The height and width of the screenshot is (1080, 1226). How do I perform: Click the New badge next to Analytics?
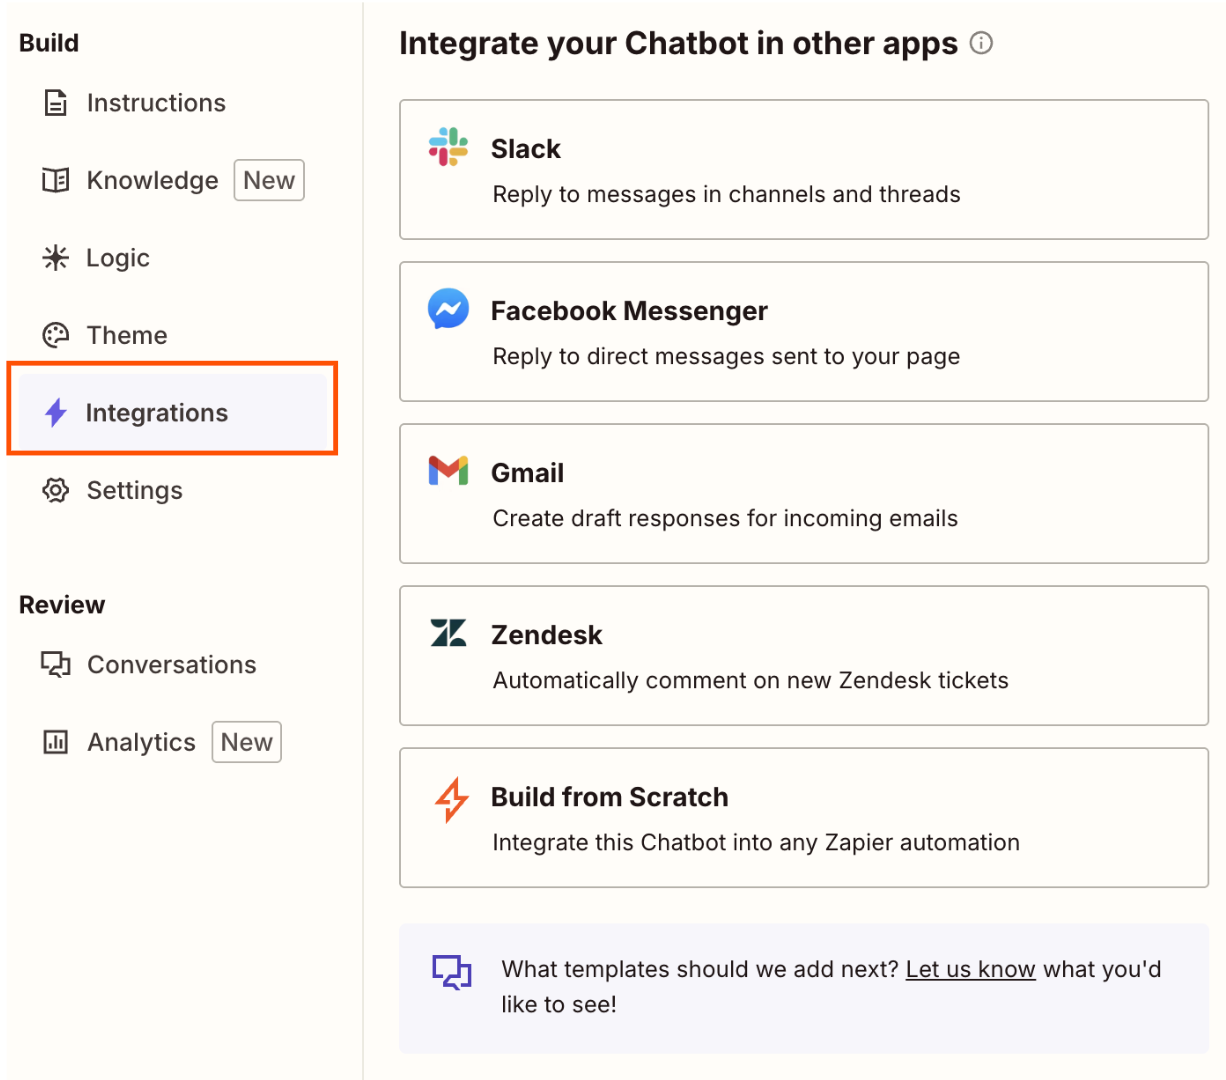tap(246, 742)
